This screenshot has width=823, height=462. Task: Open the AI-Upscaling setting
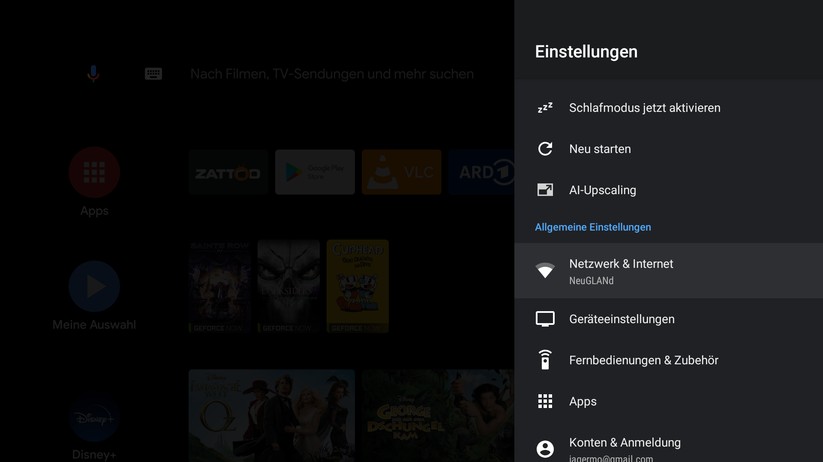point(602,190)
